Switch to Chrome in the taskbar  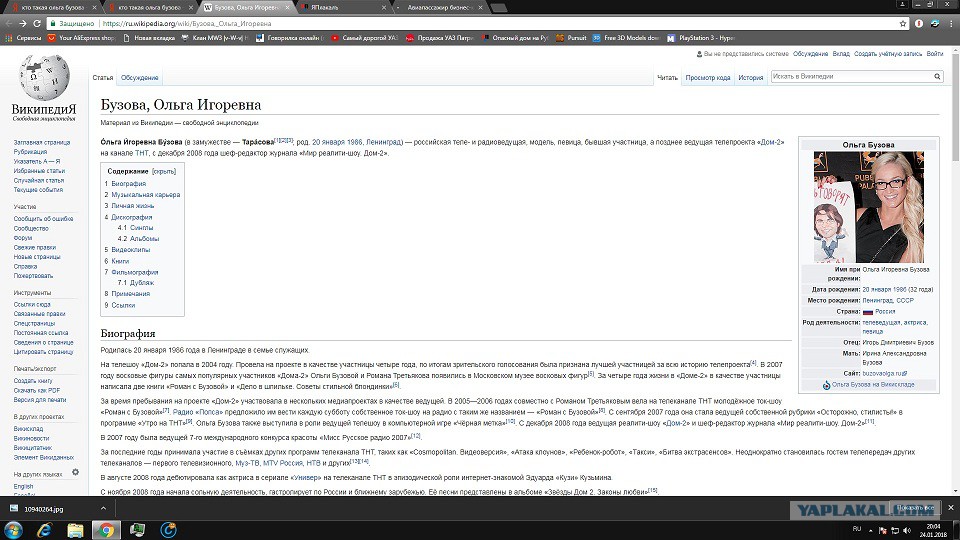106,530
